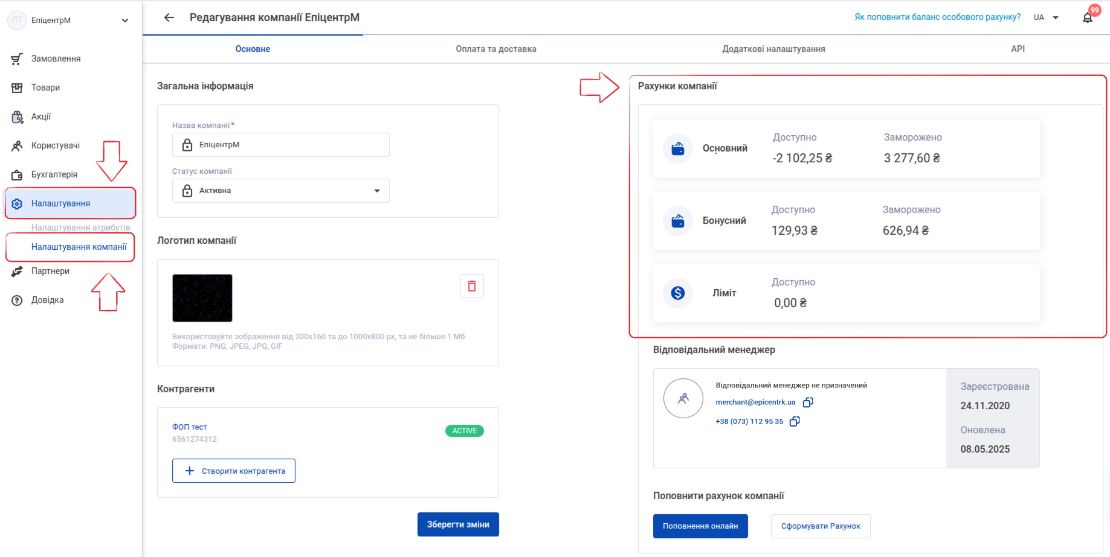Click the Бухгалтерія wallet icon

pos(18,175)
